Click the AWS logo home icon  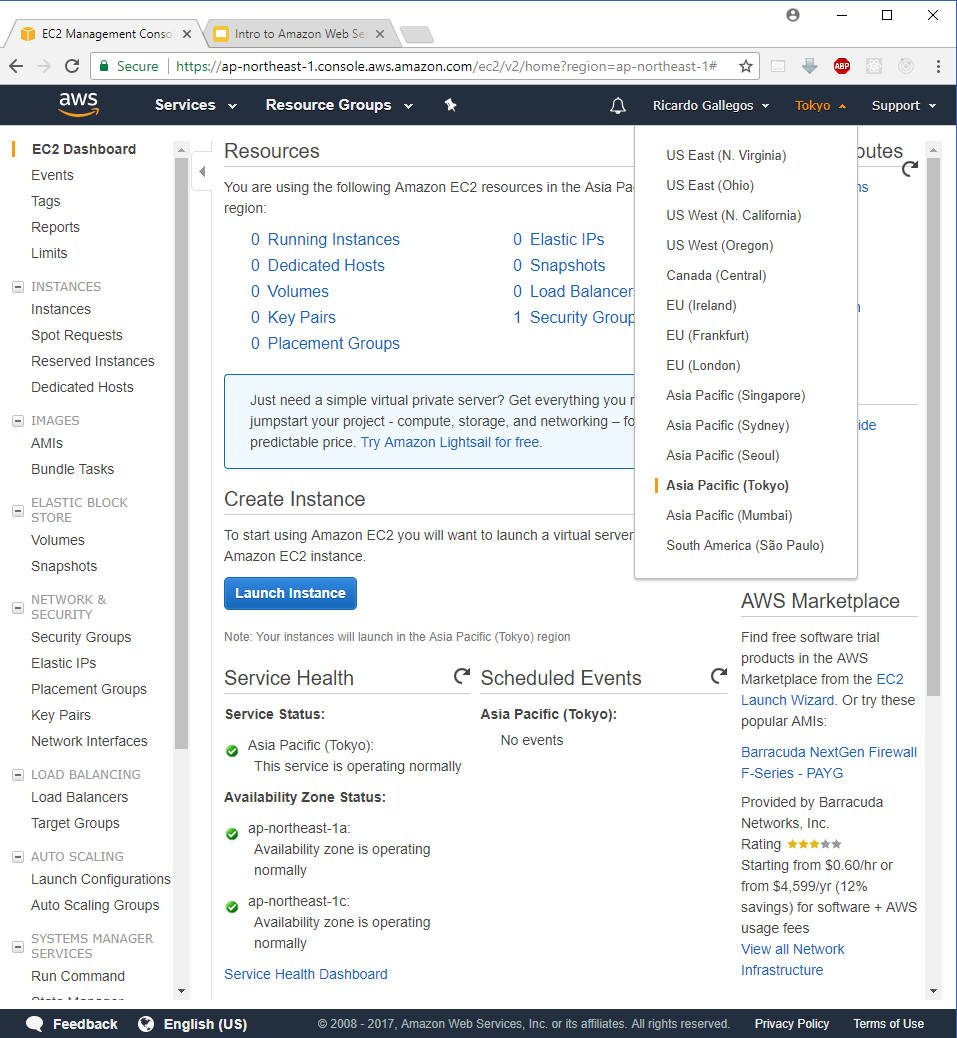pos(79,105)
